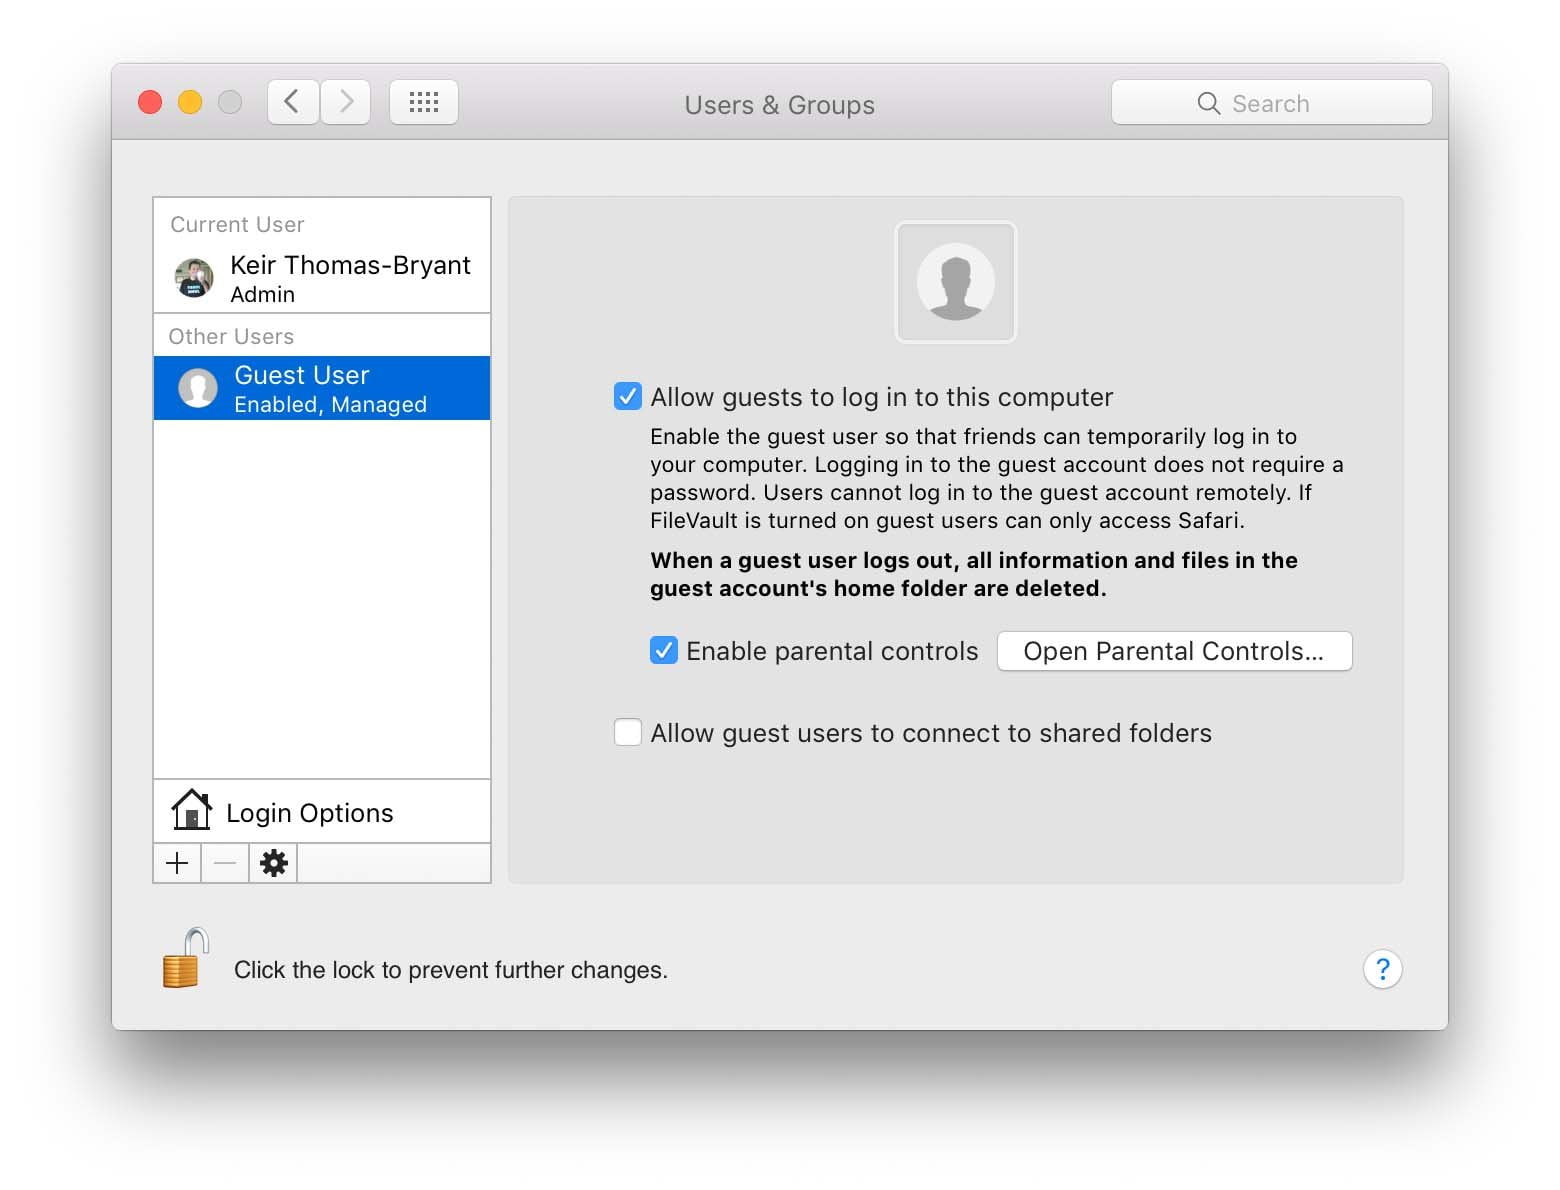Click the Guest User account picture
1560x1190 pixels.
(x=955, y=281)
